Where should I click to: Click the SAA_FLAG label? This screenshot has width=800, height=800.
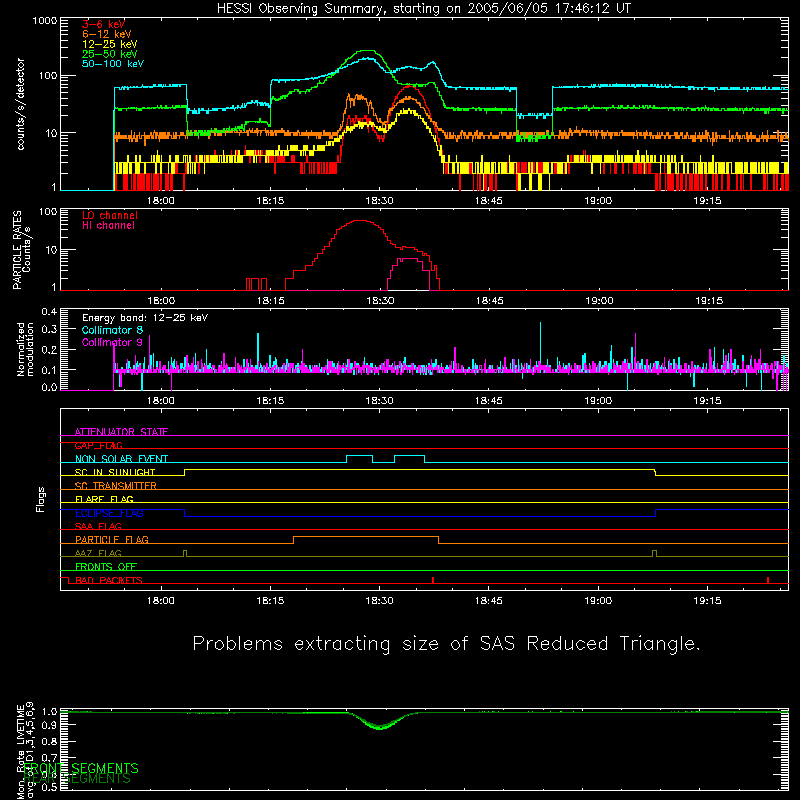click(98, 526)
